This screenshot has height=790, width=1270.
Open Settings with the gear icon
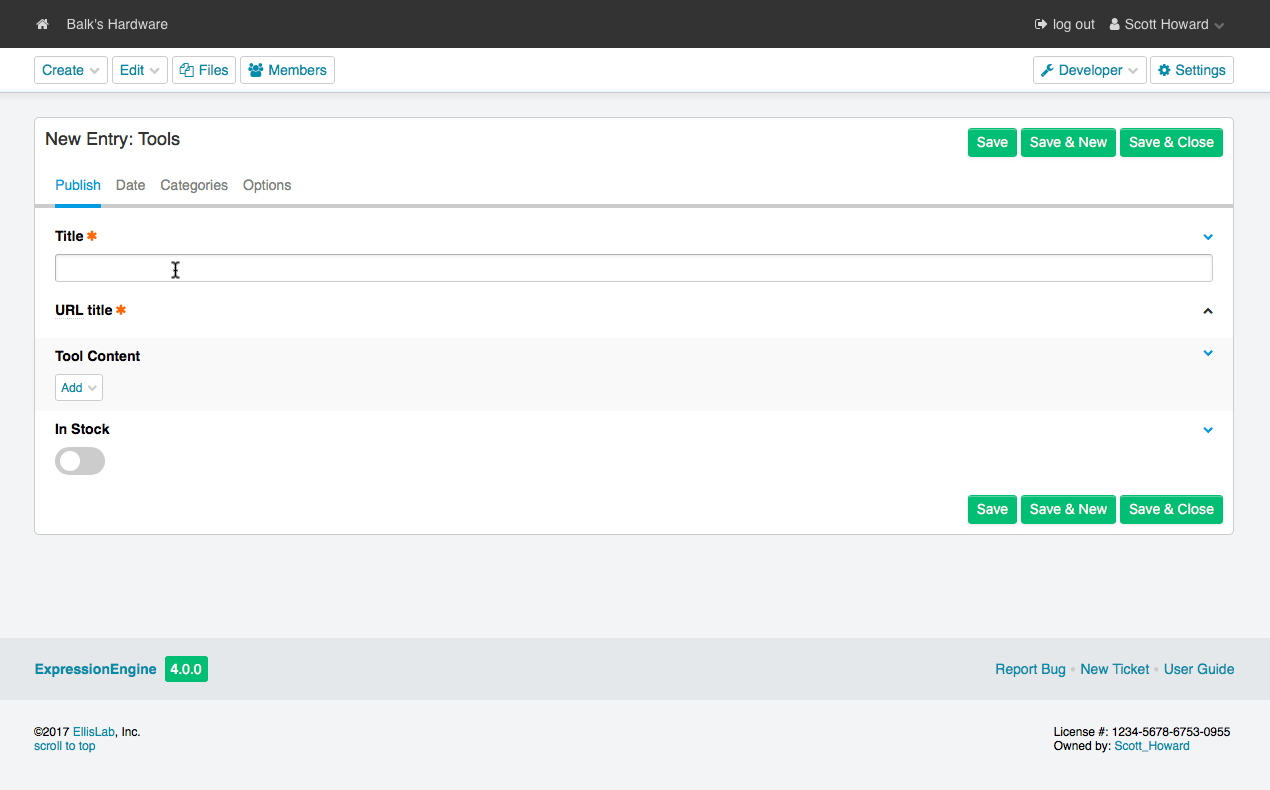coord(1191,70)
